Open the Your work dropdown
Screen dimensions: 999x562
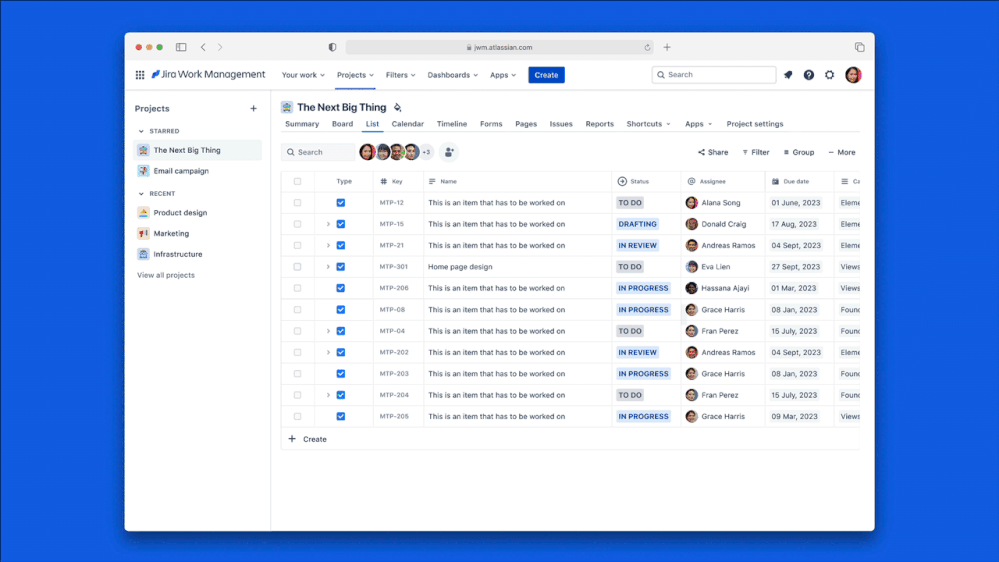303,75
